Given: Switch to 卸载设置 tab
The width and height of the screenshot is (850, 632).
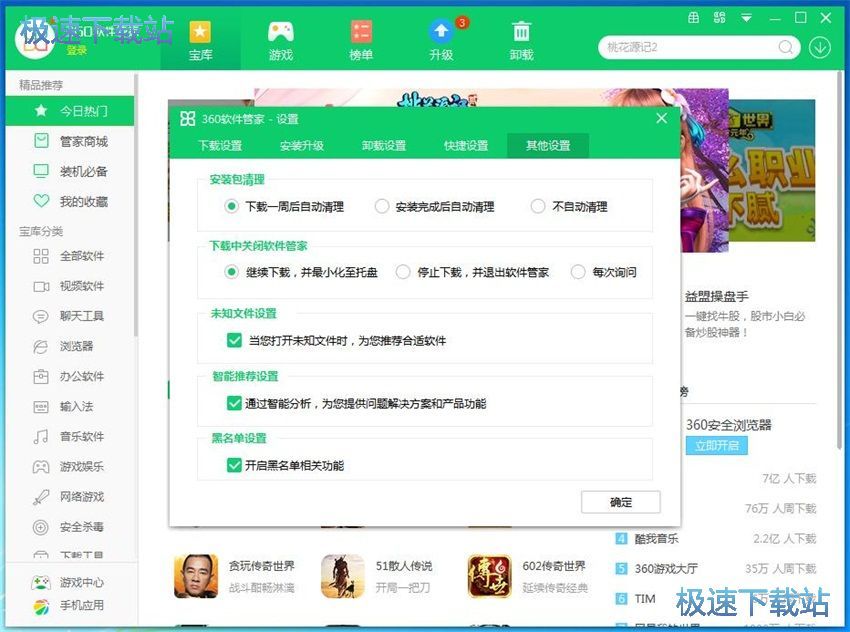Looking at the screenshot, I should 384,146.
